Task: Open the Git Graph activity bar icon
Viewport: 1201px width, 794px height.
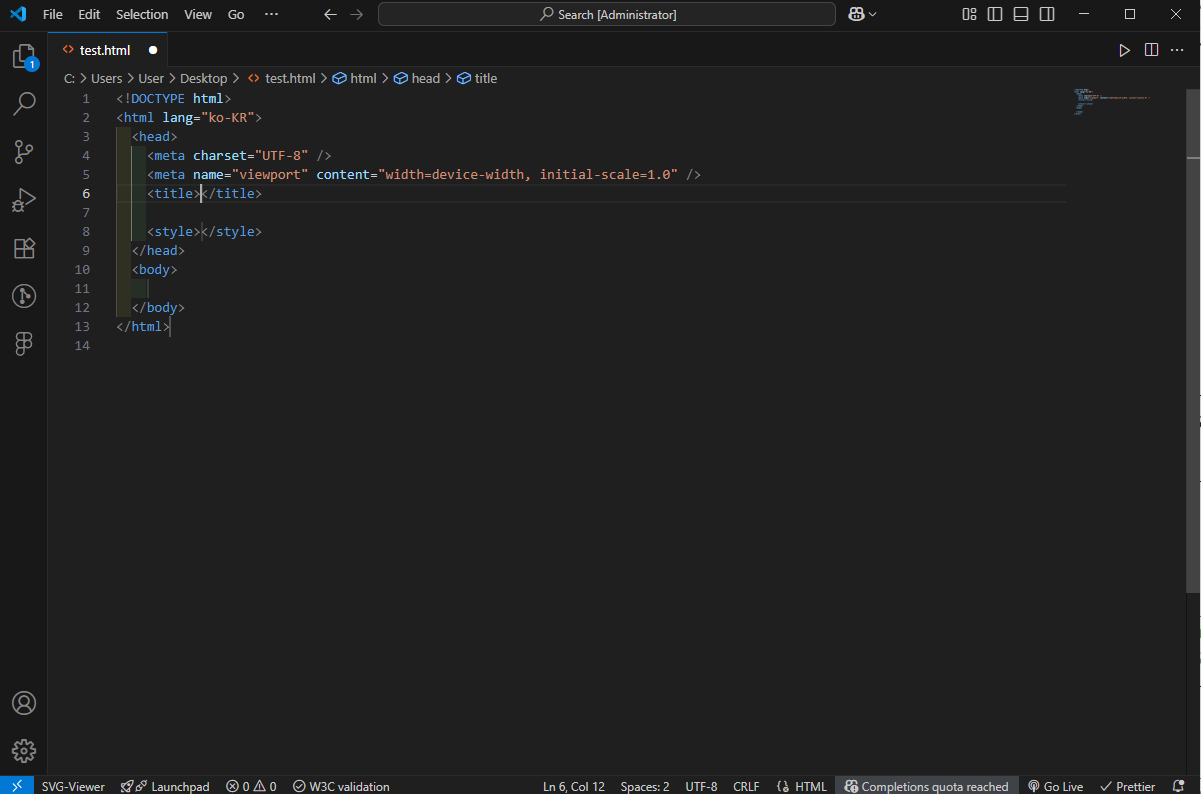Action: [x=24, y=296]
